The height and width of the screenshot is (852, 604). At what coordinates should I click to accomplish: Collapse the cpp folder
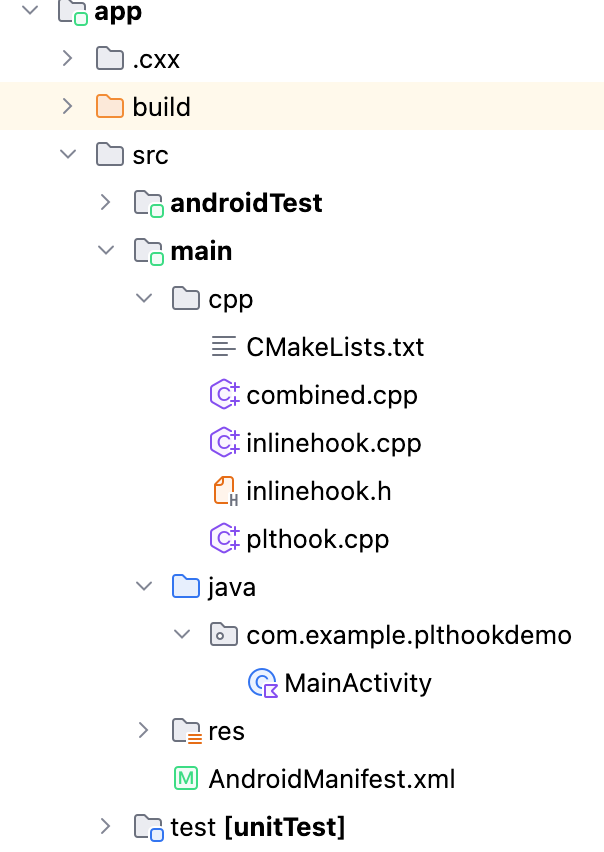(143, 299)
